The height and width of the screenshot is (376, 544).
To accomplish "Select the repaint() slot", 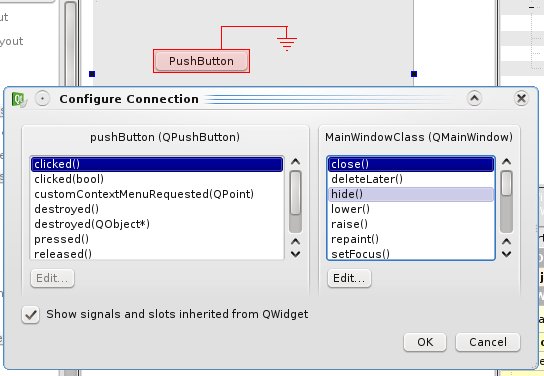I will pos(411,239).
